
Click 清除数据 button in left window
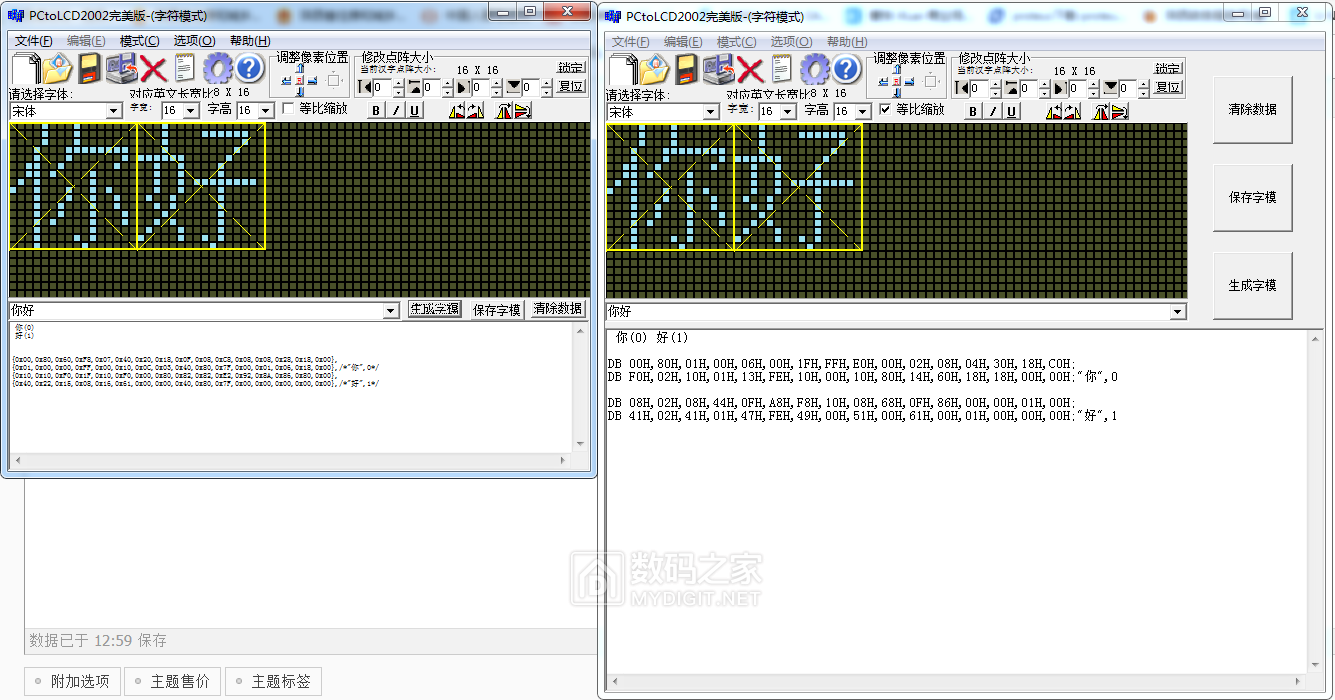coord(557,309)
